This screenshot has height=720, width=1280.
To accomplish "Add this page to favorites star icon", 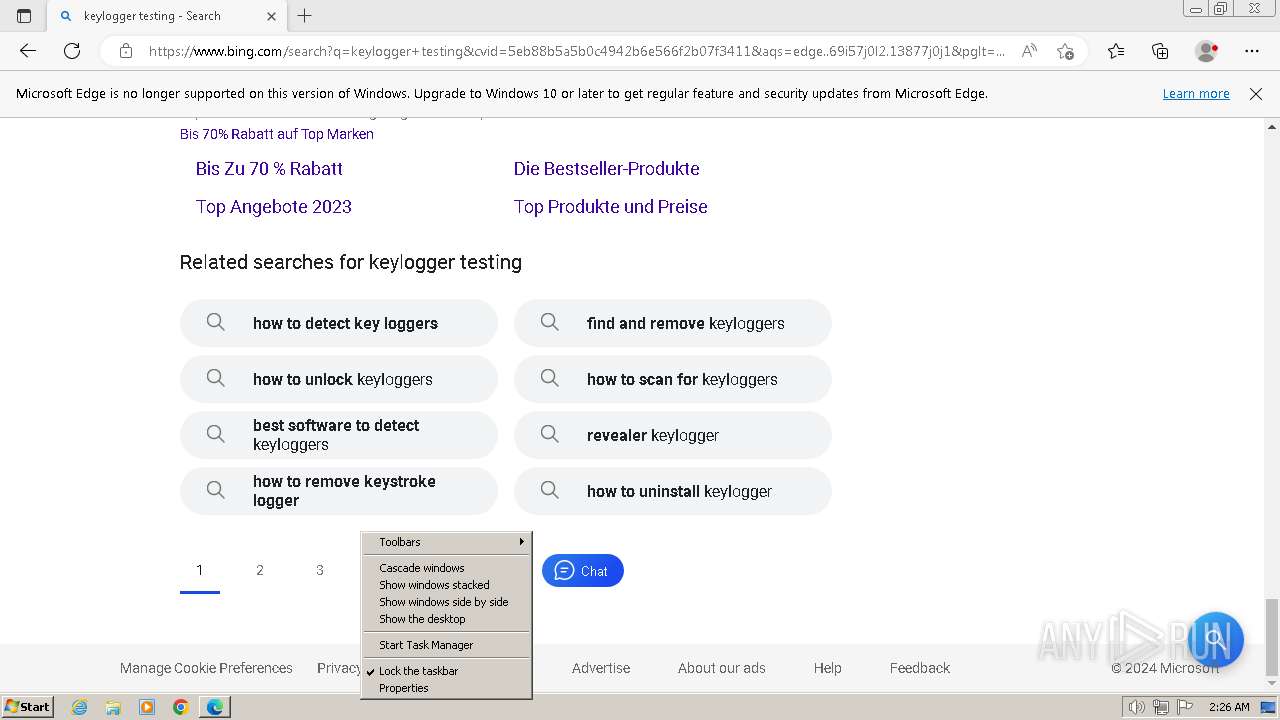I will [1065, 51].
